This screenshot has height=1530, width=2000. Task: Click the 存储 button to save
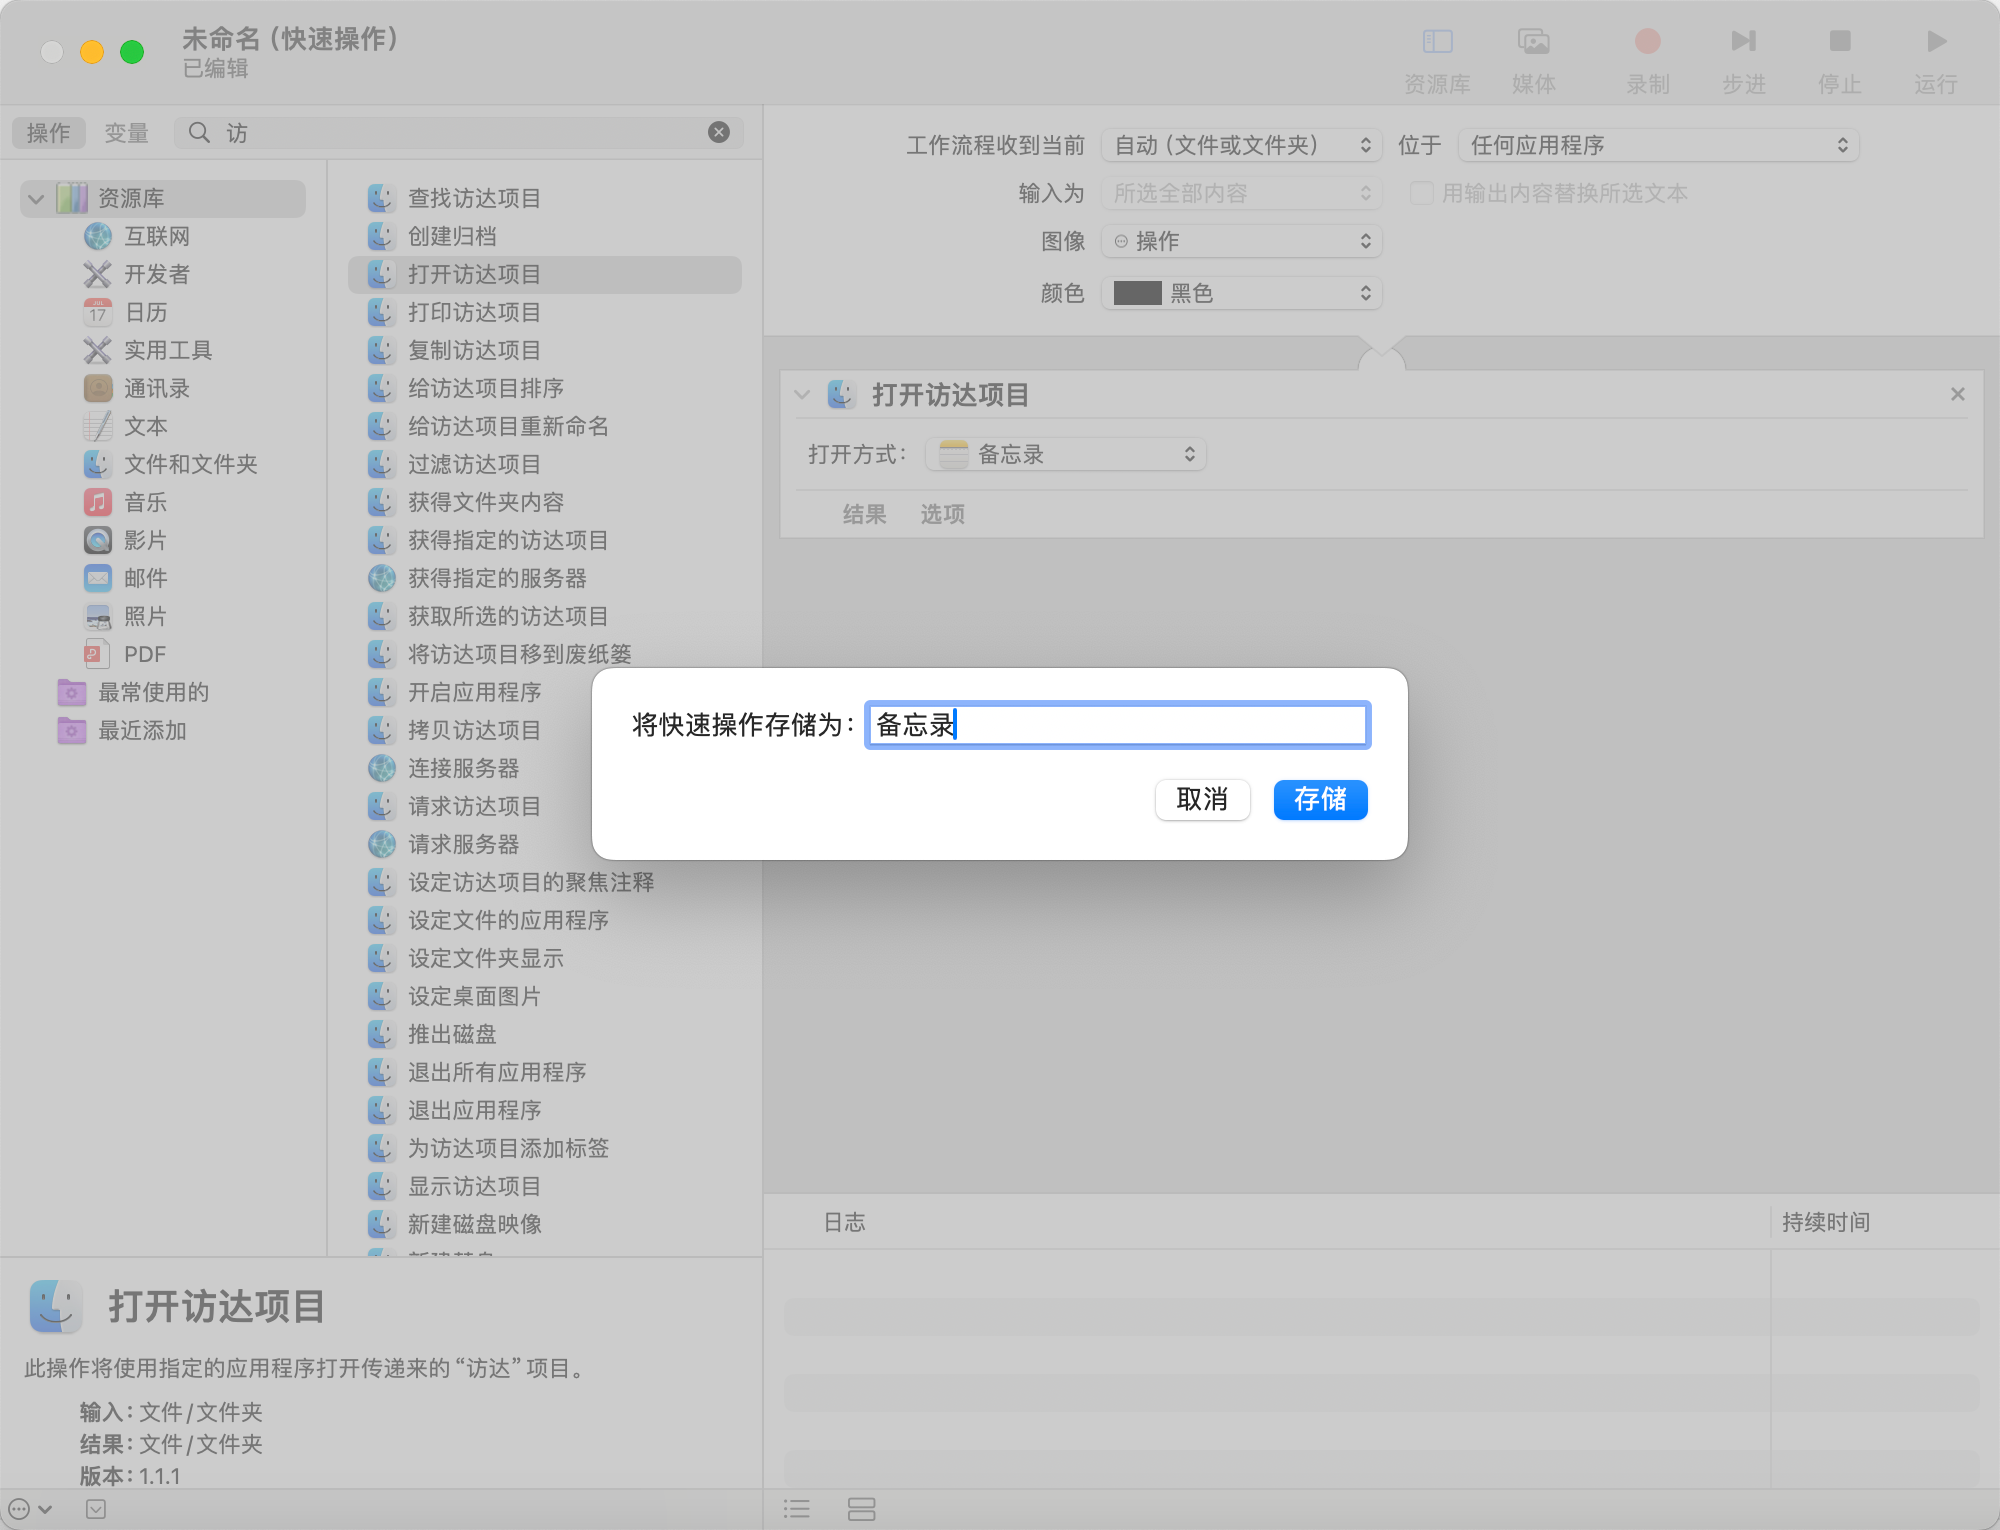(1320, 800)
